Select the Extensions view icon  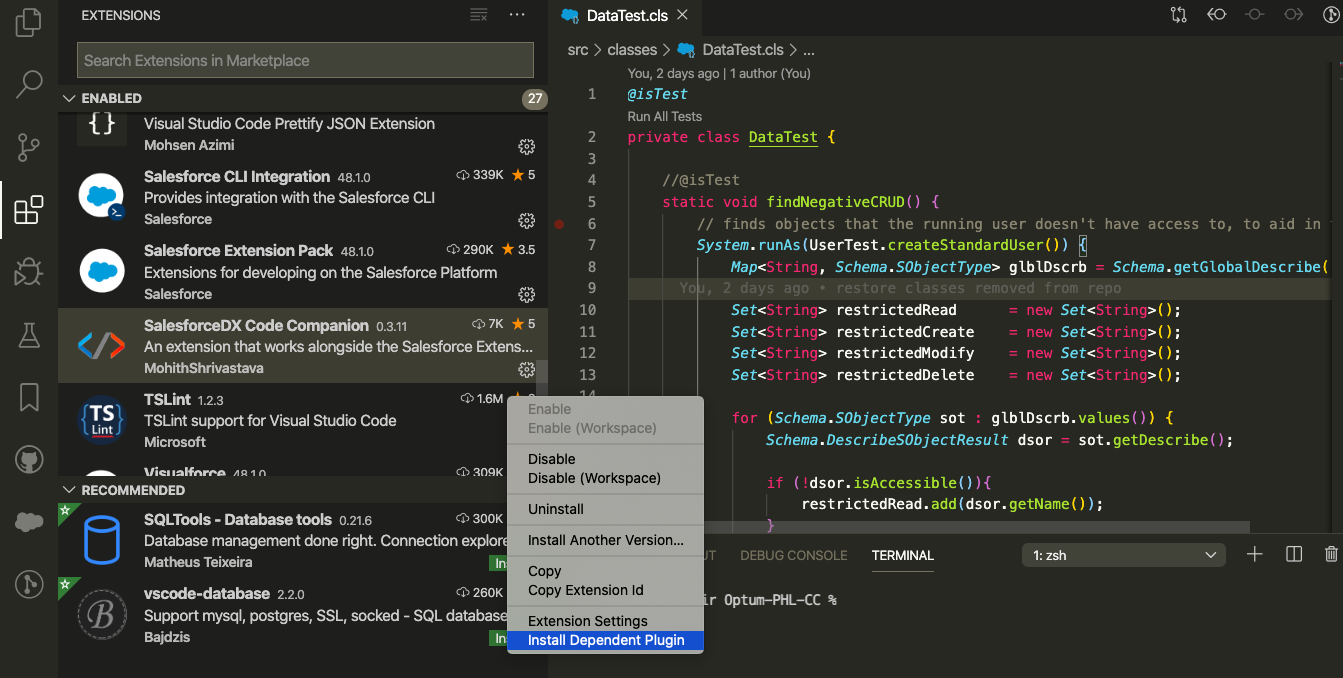point(29,210)
